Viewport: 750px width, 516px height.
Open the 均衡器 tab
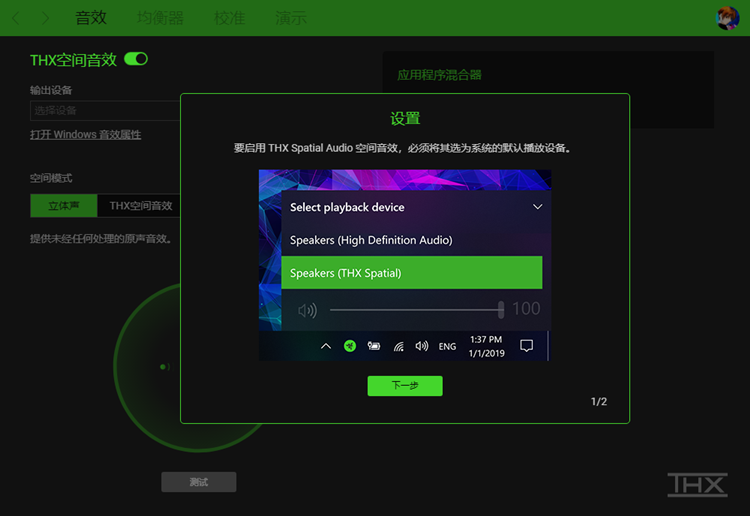(x=160, y=18)
